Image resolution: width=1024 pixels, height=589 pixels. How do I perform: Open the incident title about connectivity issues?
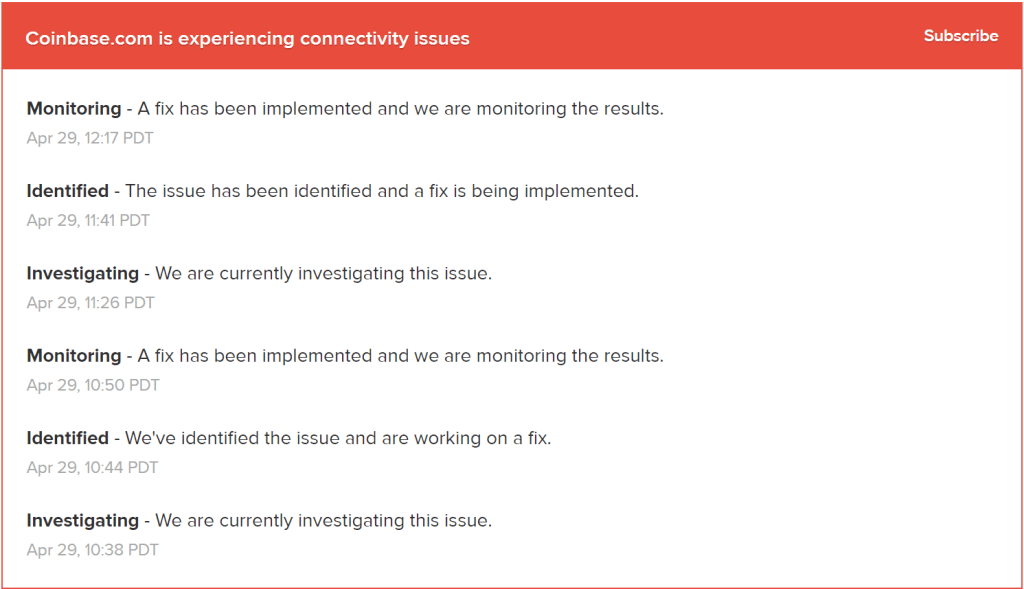point(249,38)
